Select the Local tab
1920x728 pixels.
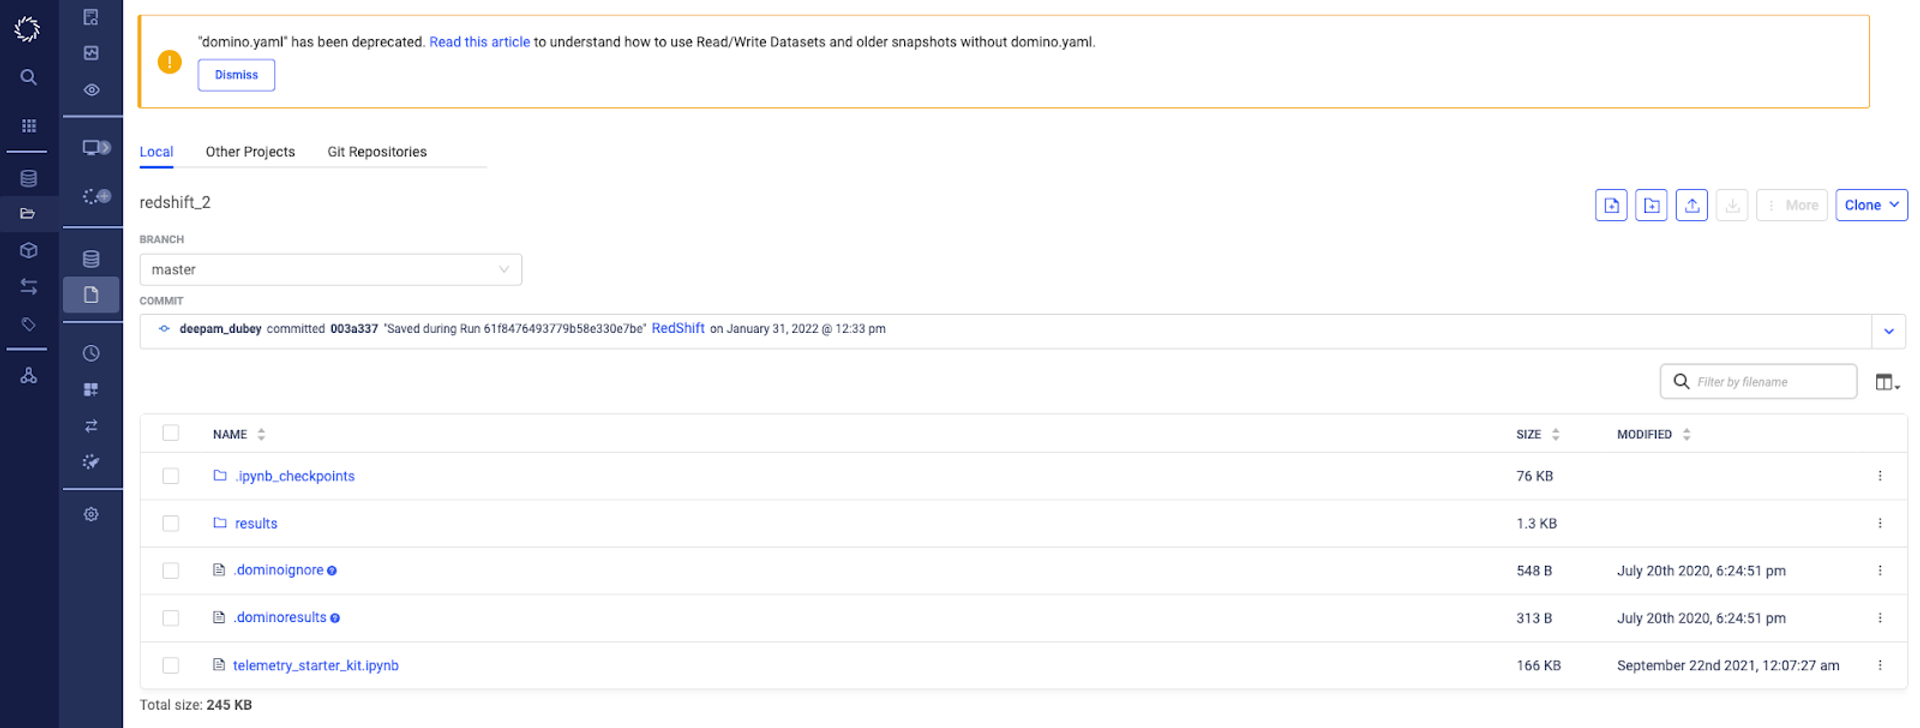point(156,152)
